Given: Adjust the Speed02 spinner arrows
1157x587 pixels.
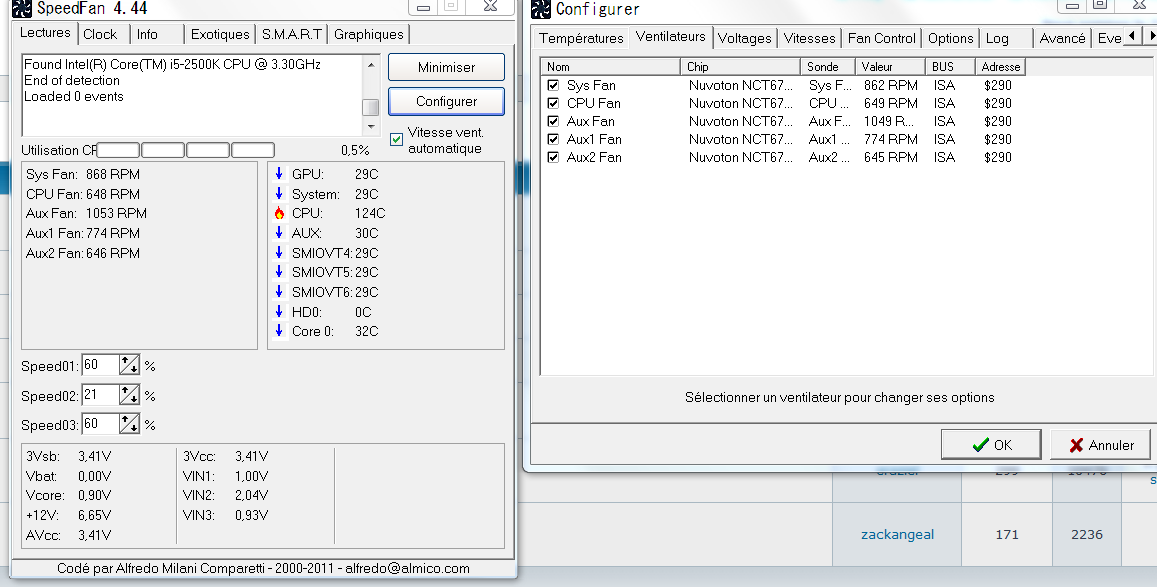Looking at the screenshot, I should (129, 395).
